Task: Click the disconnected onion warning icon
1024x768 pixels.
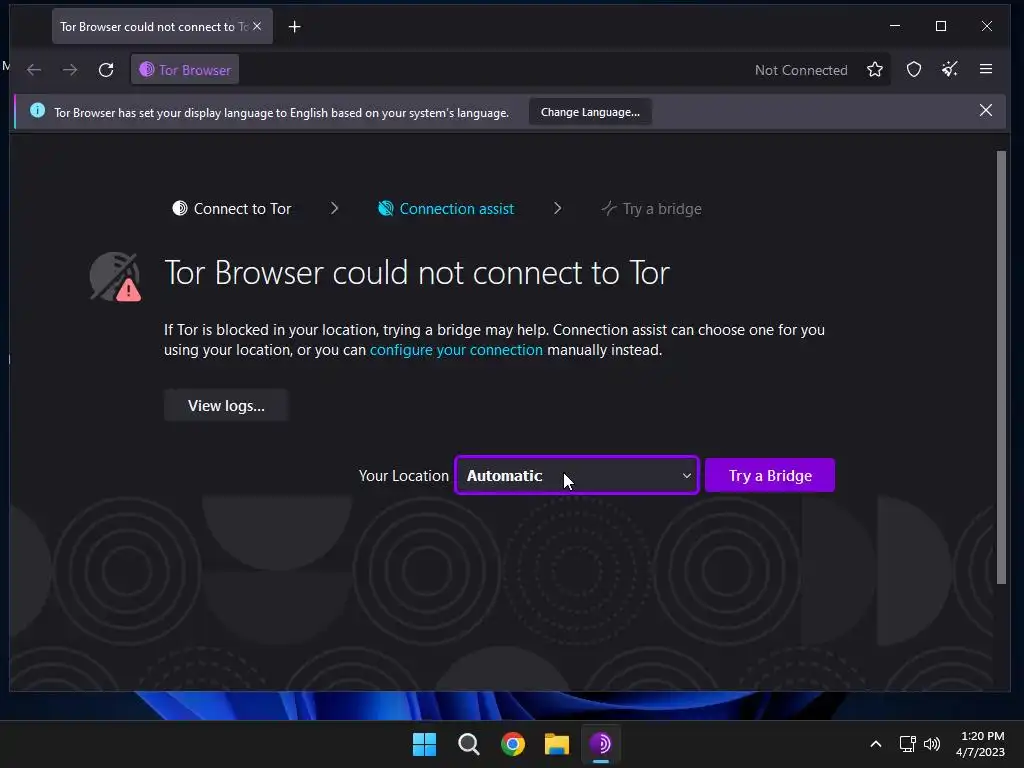Action: pyautogui.click(x=116, y=277)
